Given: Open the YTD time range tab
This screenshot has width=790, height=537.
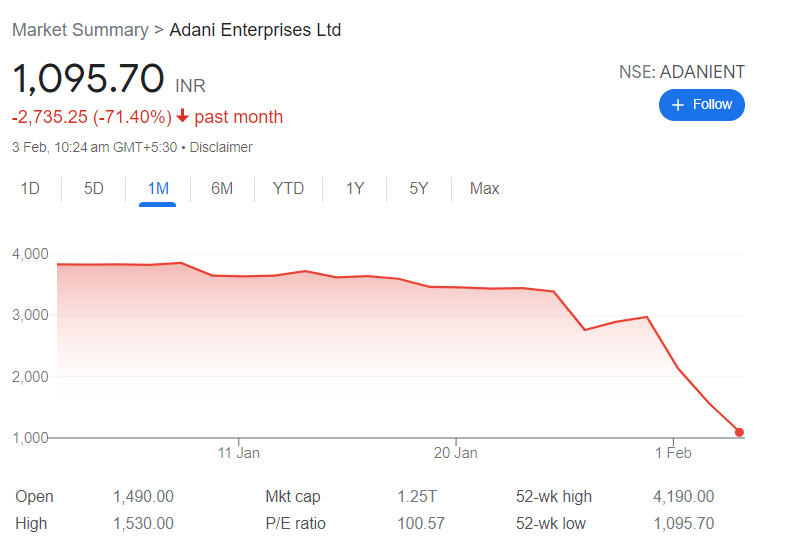Looking at the screenshot, I should [x=288, y=188].
